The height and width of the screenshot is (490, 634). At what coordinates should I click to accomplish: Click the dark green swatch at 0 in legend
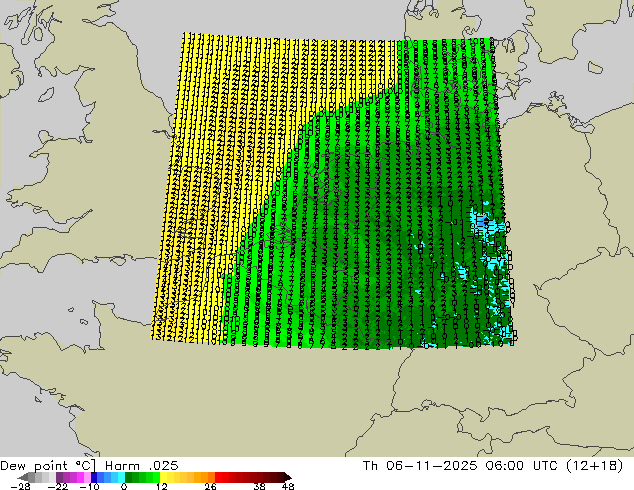129,477
